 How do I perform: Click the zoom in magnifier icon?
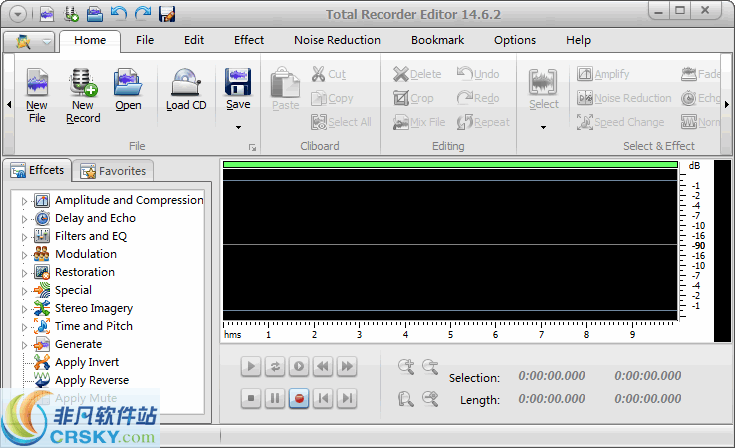(406, 366)
